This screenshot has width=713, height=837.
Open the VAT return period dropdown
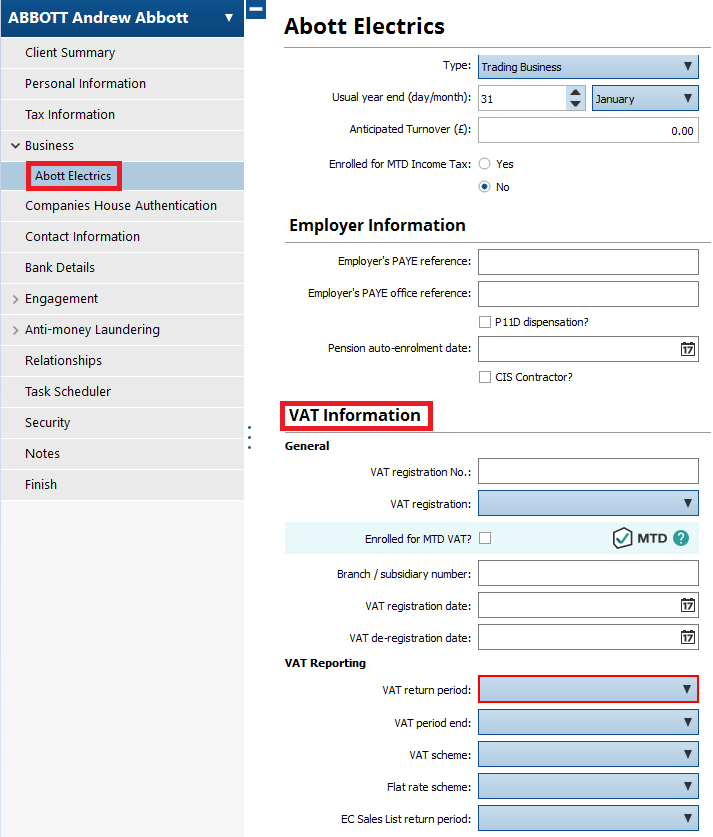588,689
